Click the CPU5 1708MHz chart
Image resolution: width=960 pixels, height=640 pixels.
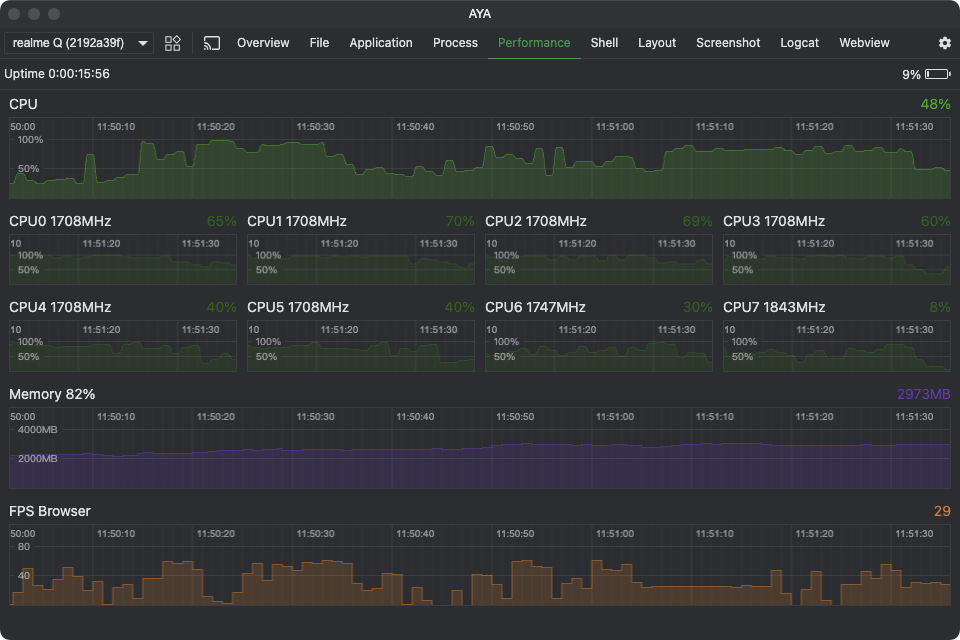click(361, 346)
